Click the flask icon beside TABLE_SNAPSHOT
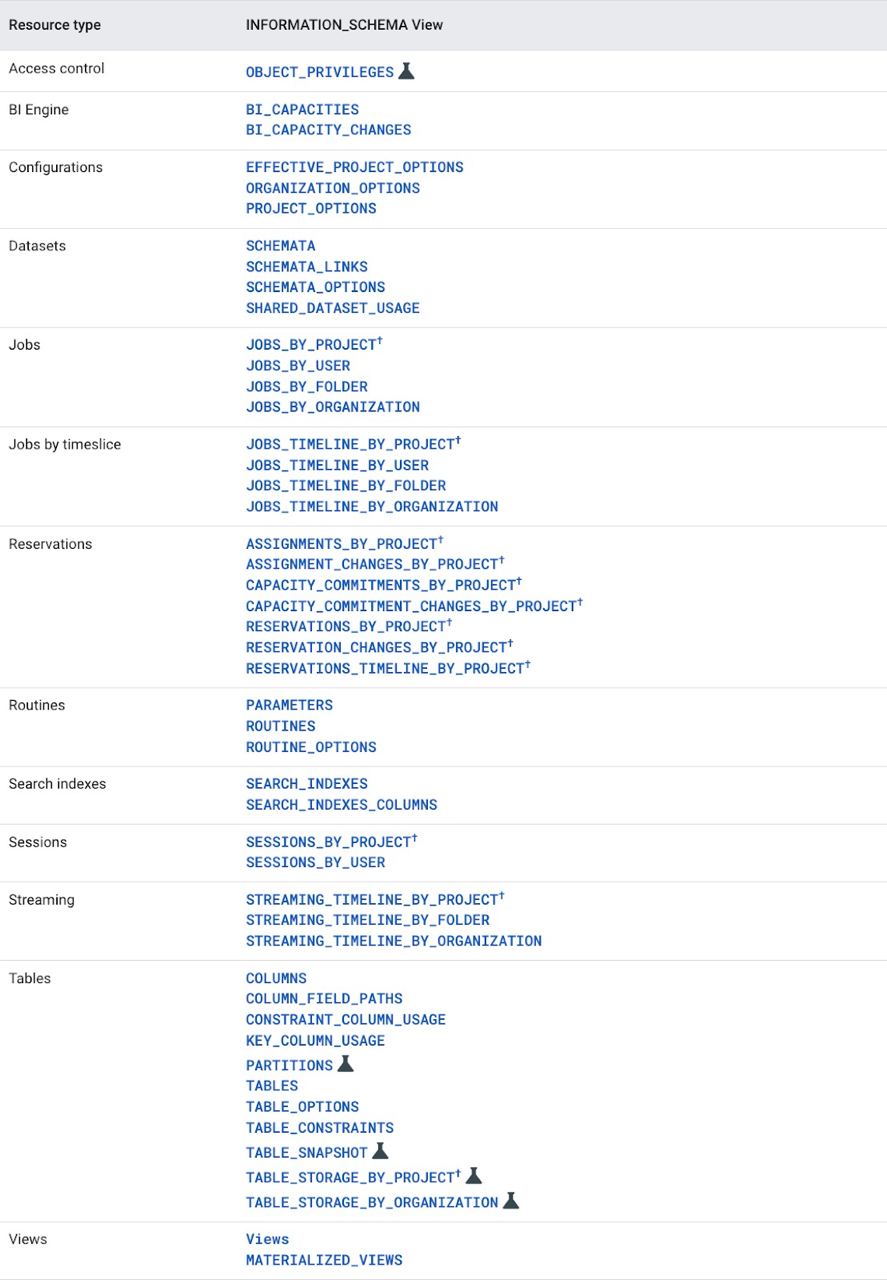The image size is (887, 1280). pos(380,1151)
